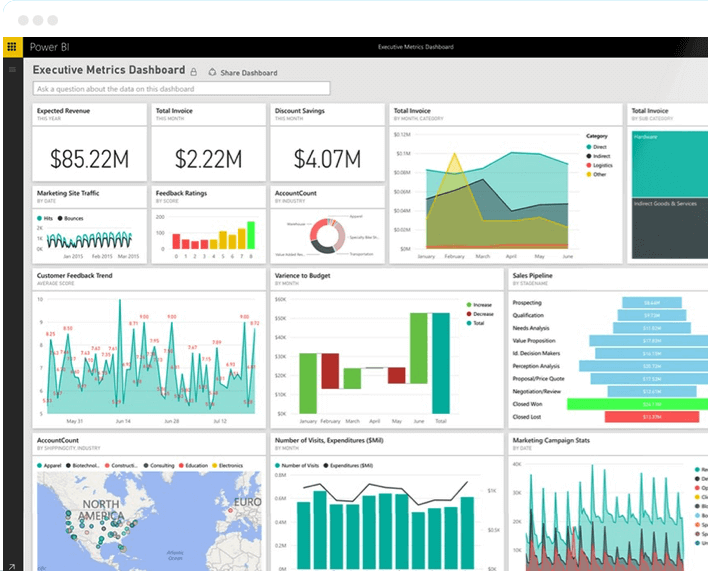This screenshot has width=708, height=571.
Task: Click the Power BI title in header
Action: pyautogui.click(x=49, y=47)
